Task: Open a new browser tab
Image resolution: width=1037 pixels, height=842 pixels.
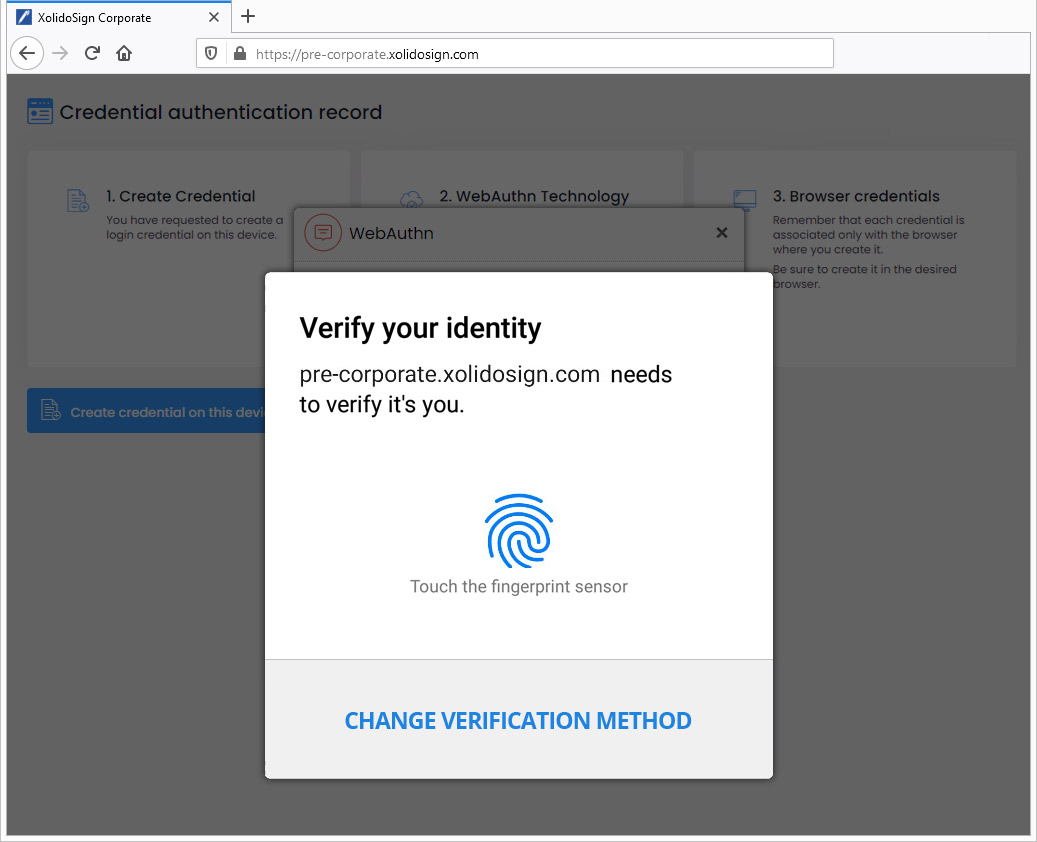Action: (x=248, y=17)
